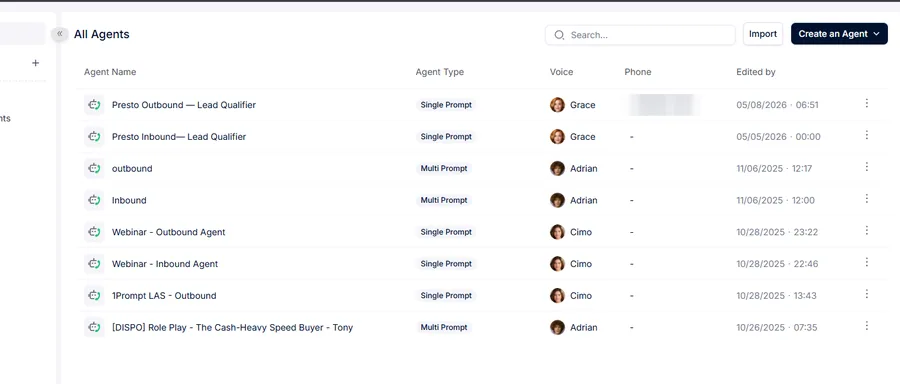This screenshot has height=384, width=900.
Task: Open three-dot menu for Inbound agent row
Action: click(x=867, y=199)
